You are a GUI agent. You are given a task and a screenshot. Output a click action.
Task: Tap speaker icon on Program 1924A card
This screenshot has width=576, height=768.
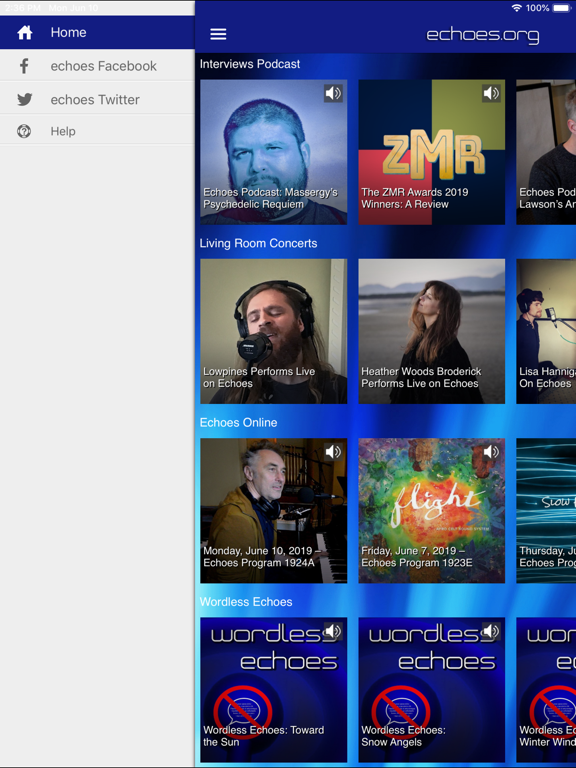pyautogui.click(x=333, y=452)
